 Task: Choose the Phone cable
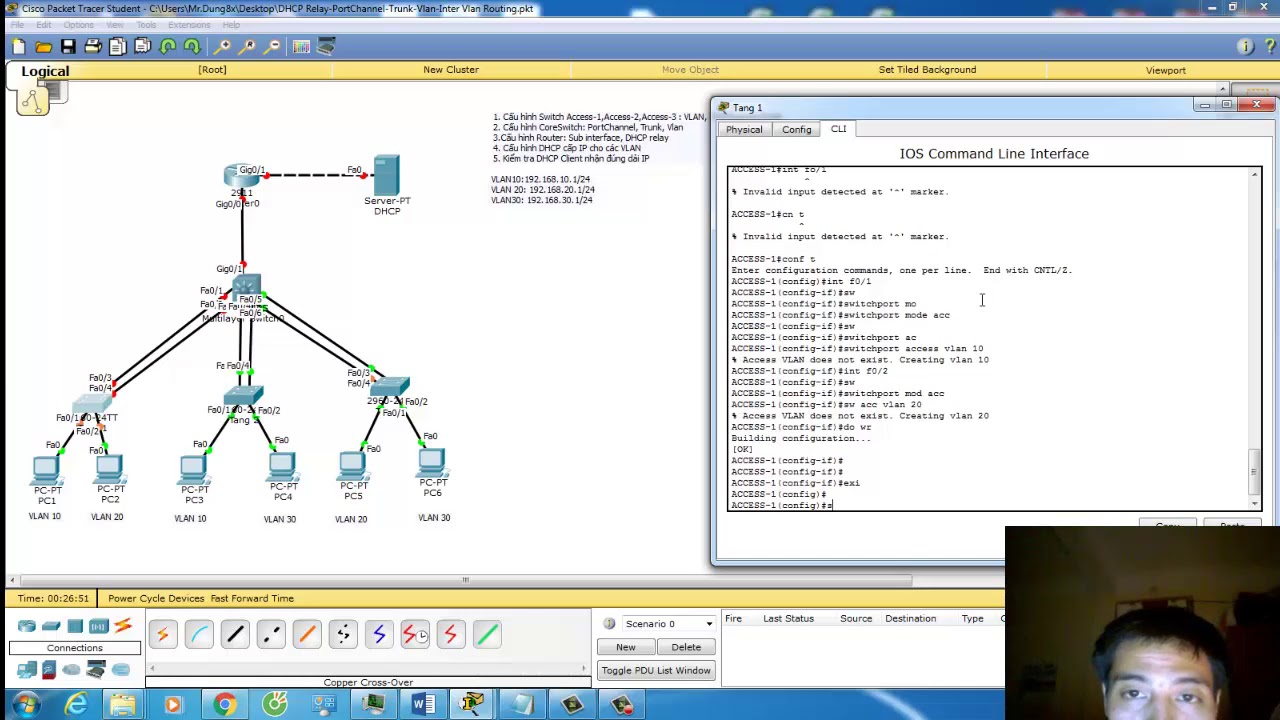[343, 634]
